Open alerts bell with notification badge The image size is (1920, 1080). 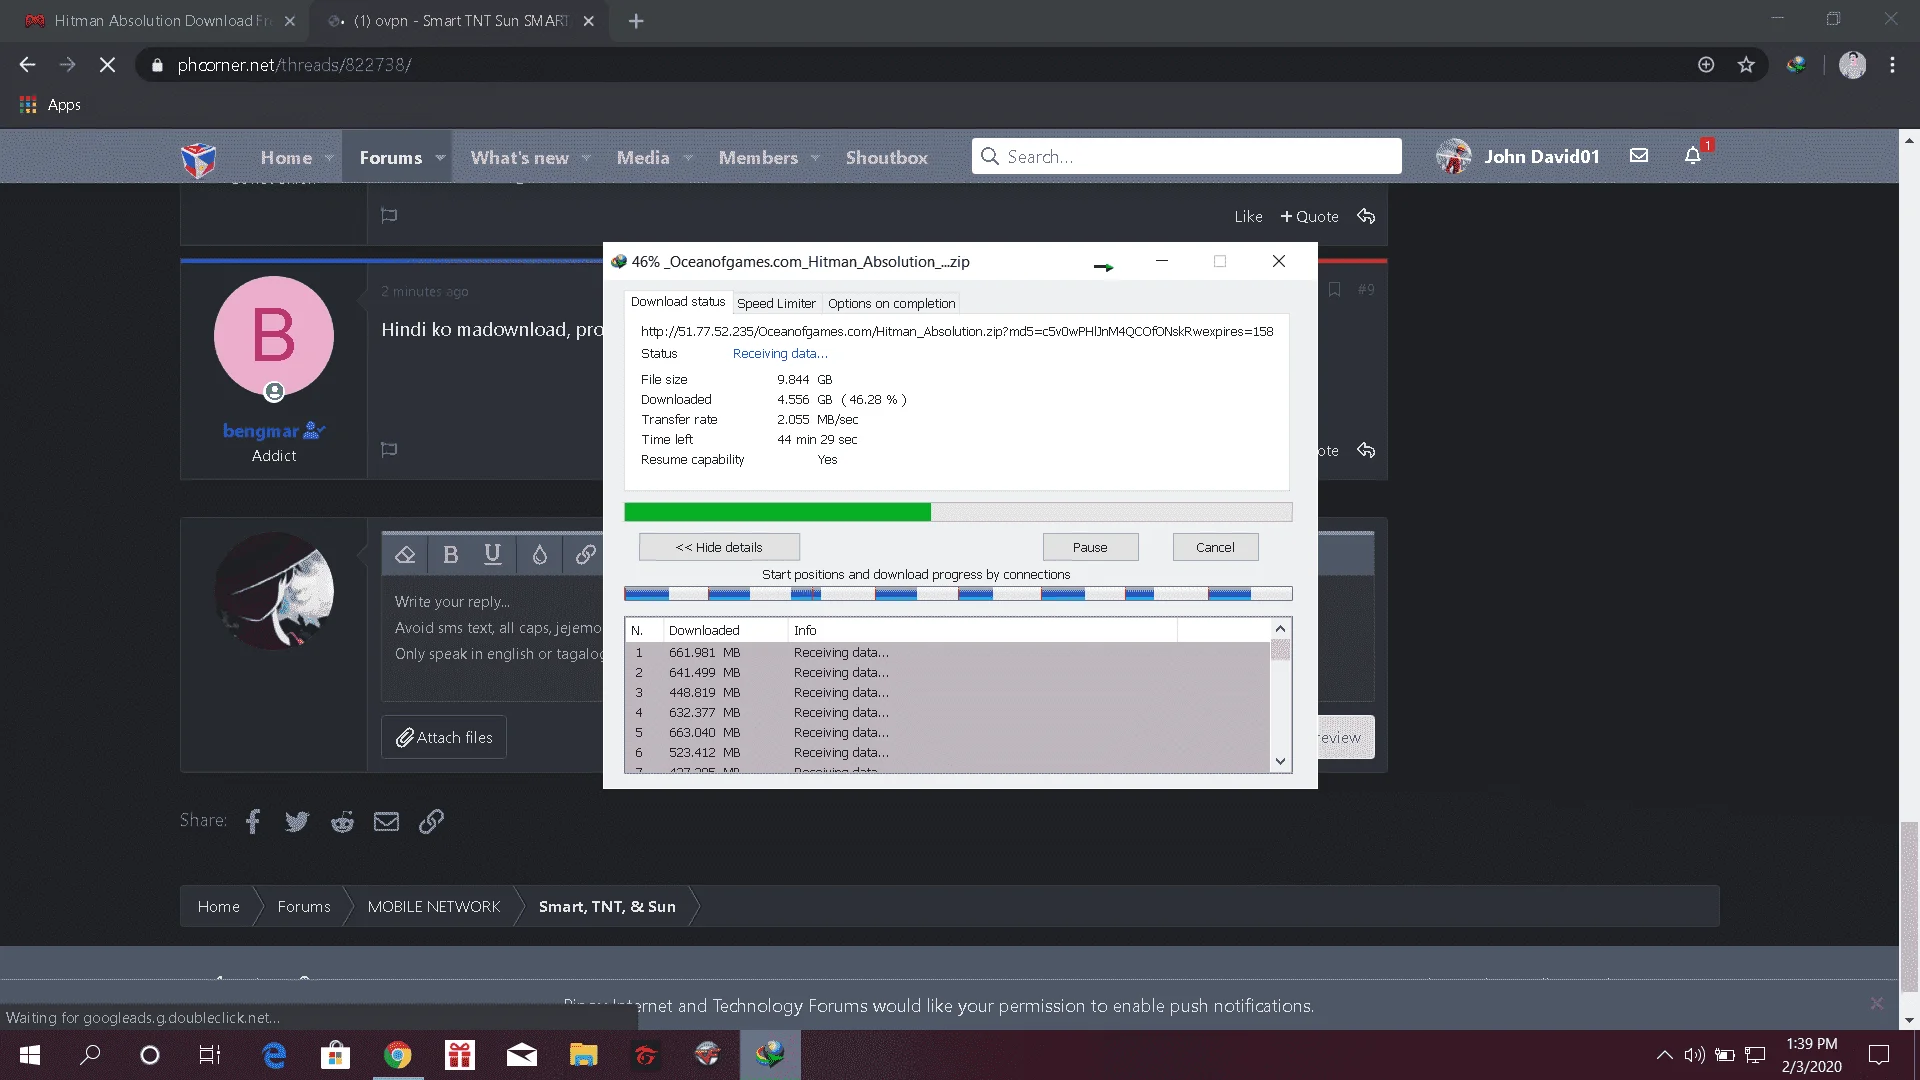click(1693, 156)
